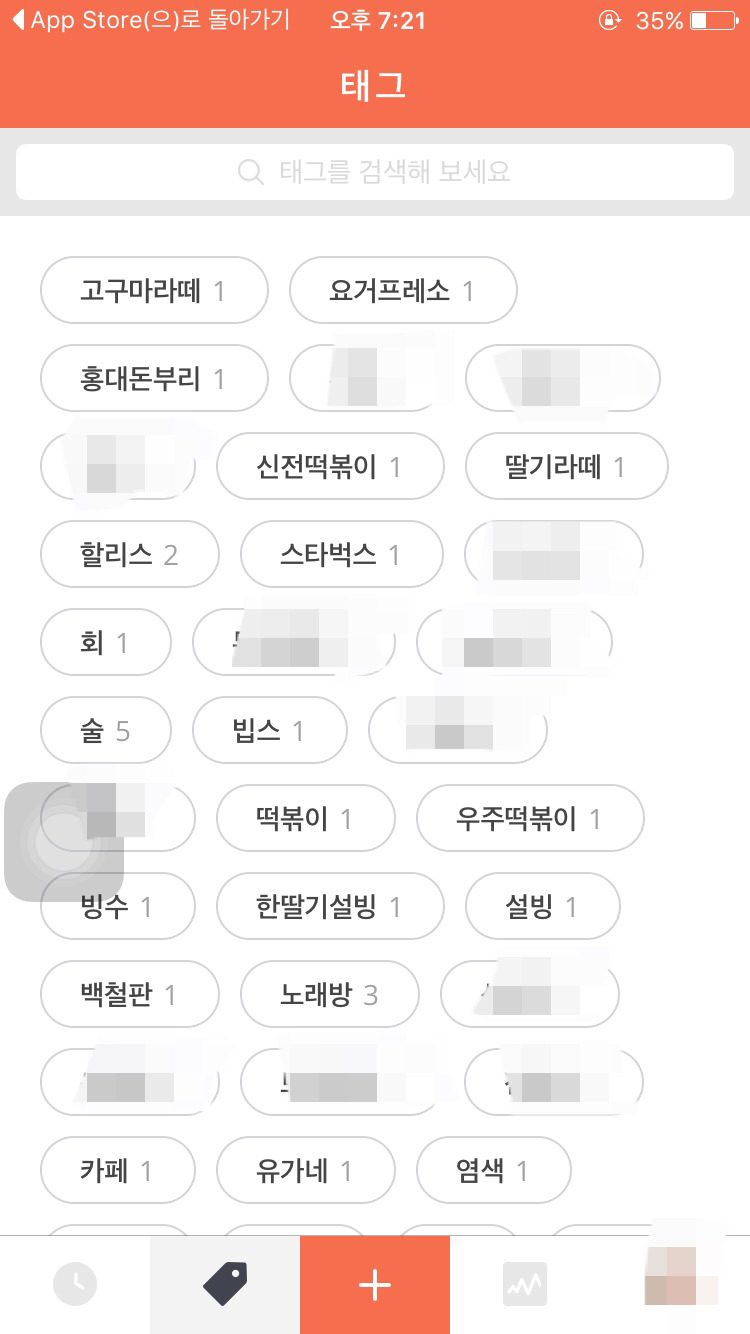Tap the 술 tag chip
The image size is (750, 1334).
tap(105, 731)
